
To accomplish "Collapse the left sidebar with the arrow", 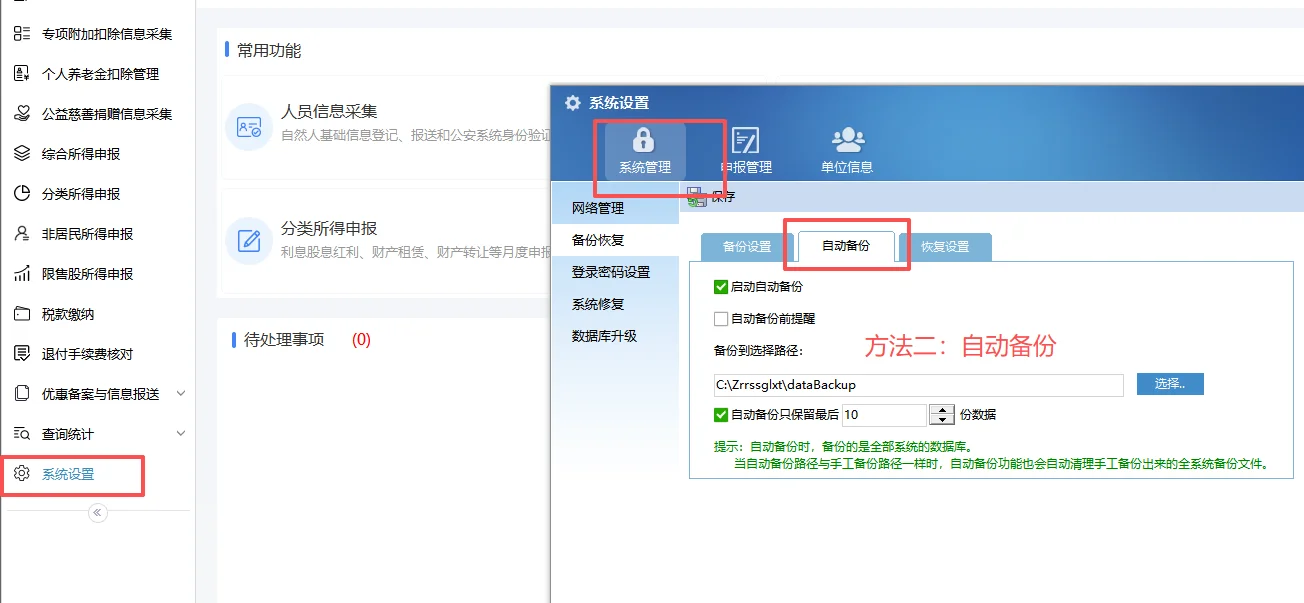I will pyautogui.click(x=97, y=512).
